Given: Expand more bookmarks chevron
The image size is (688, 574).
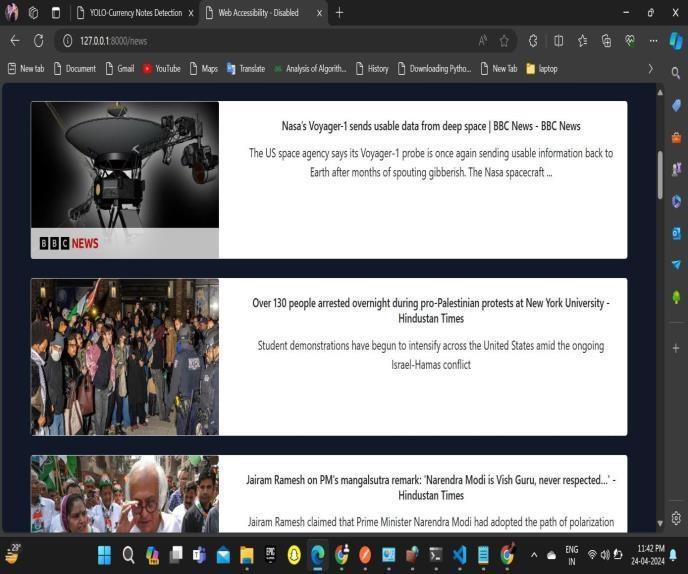Looking at the screenshot, I should (651, 69).
